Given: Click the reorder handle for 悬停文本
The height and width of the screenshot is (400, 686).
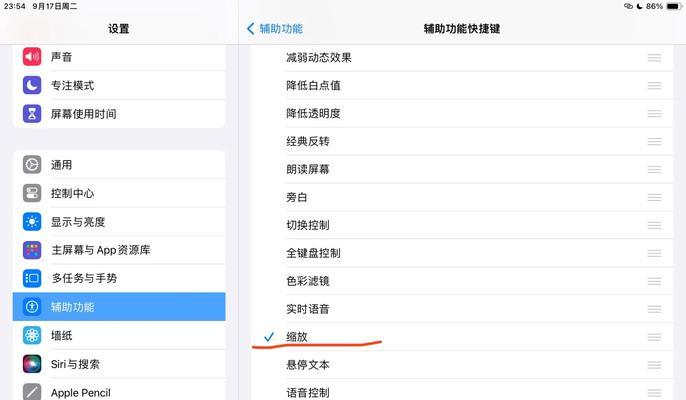Looking at the screenshot, I should pyautogui.click(x=654, y=365).
